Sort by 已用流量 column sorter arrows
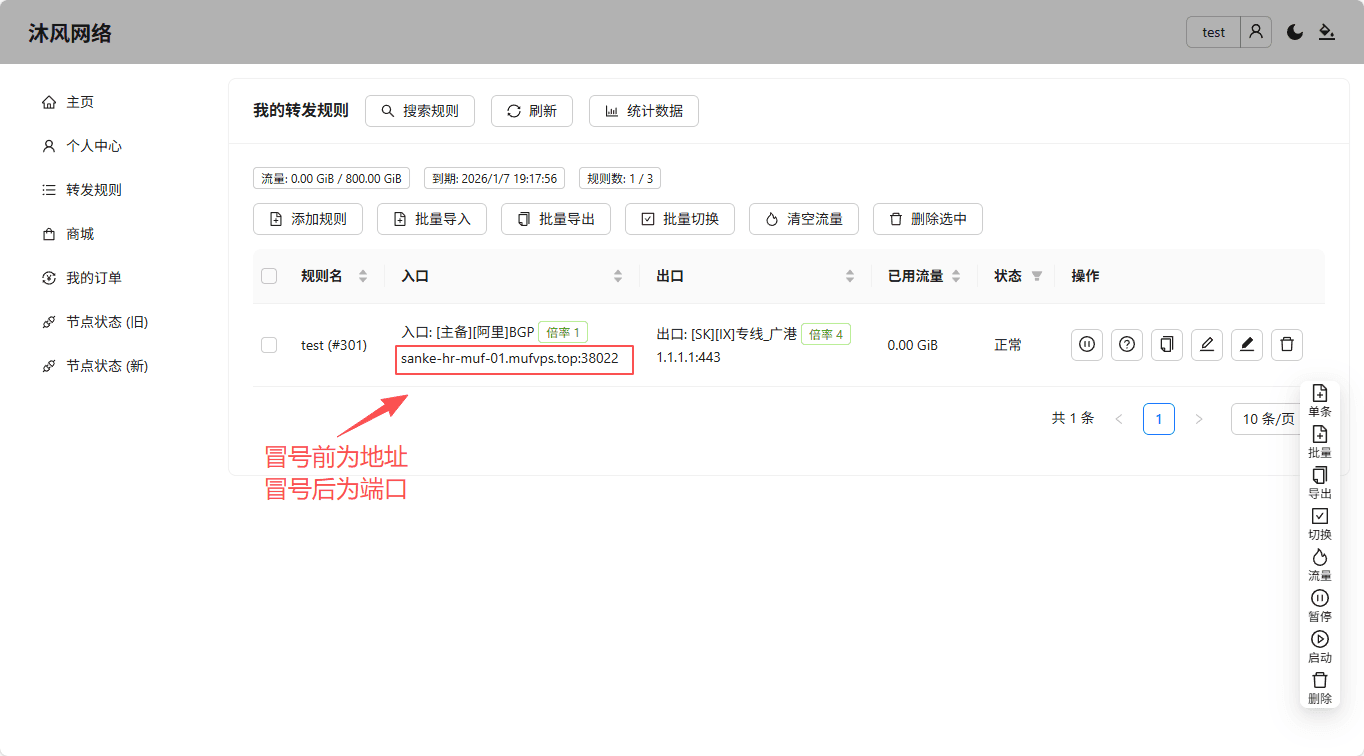The image size is (1364, 756). pyautogui.click(x=956, y=276)
